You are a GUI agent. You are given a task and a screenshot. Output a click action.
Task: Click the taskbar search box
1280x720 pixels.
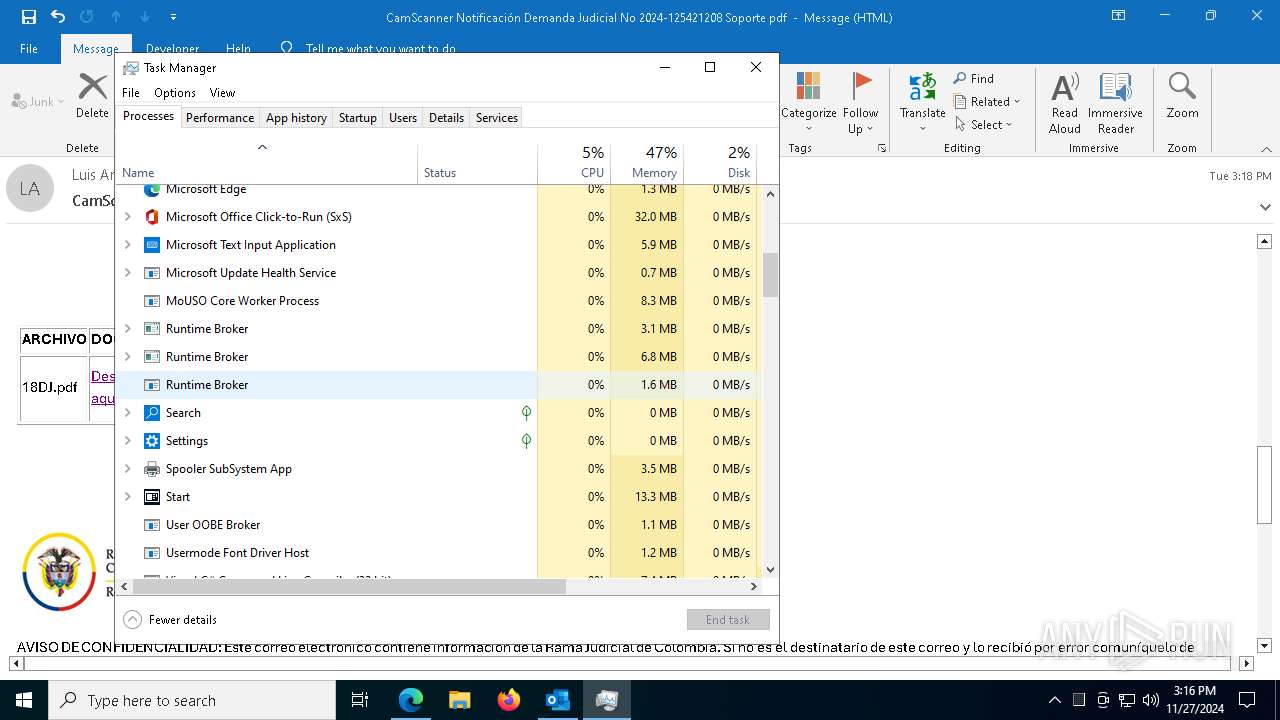[192, 700]
